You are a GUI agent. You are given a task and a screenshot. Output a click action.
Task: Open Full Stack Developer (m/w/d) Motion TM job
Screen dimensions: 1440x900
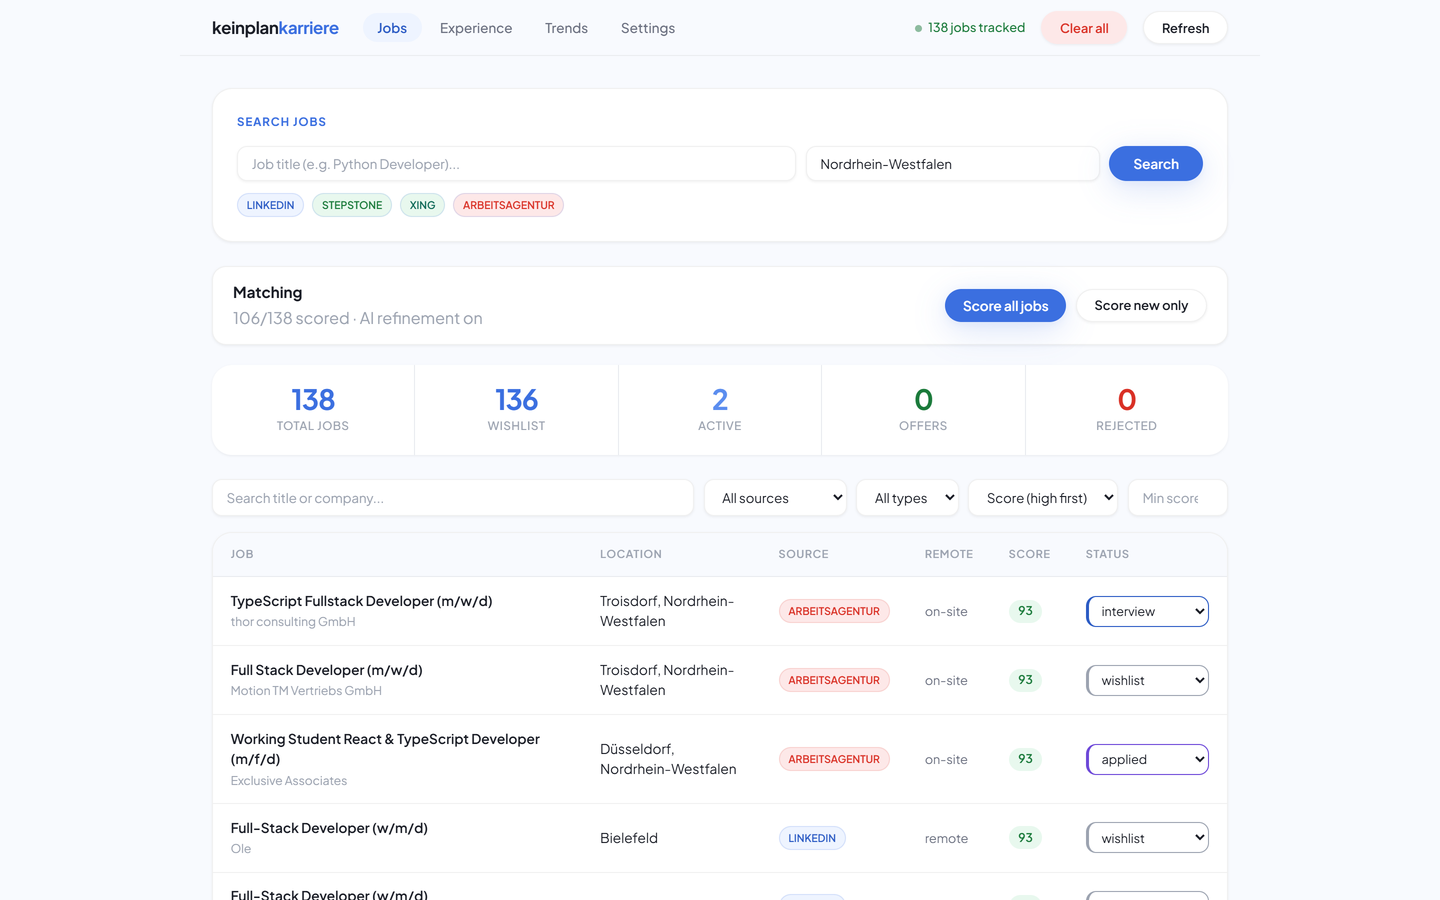click(326, 670)
